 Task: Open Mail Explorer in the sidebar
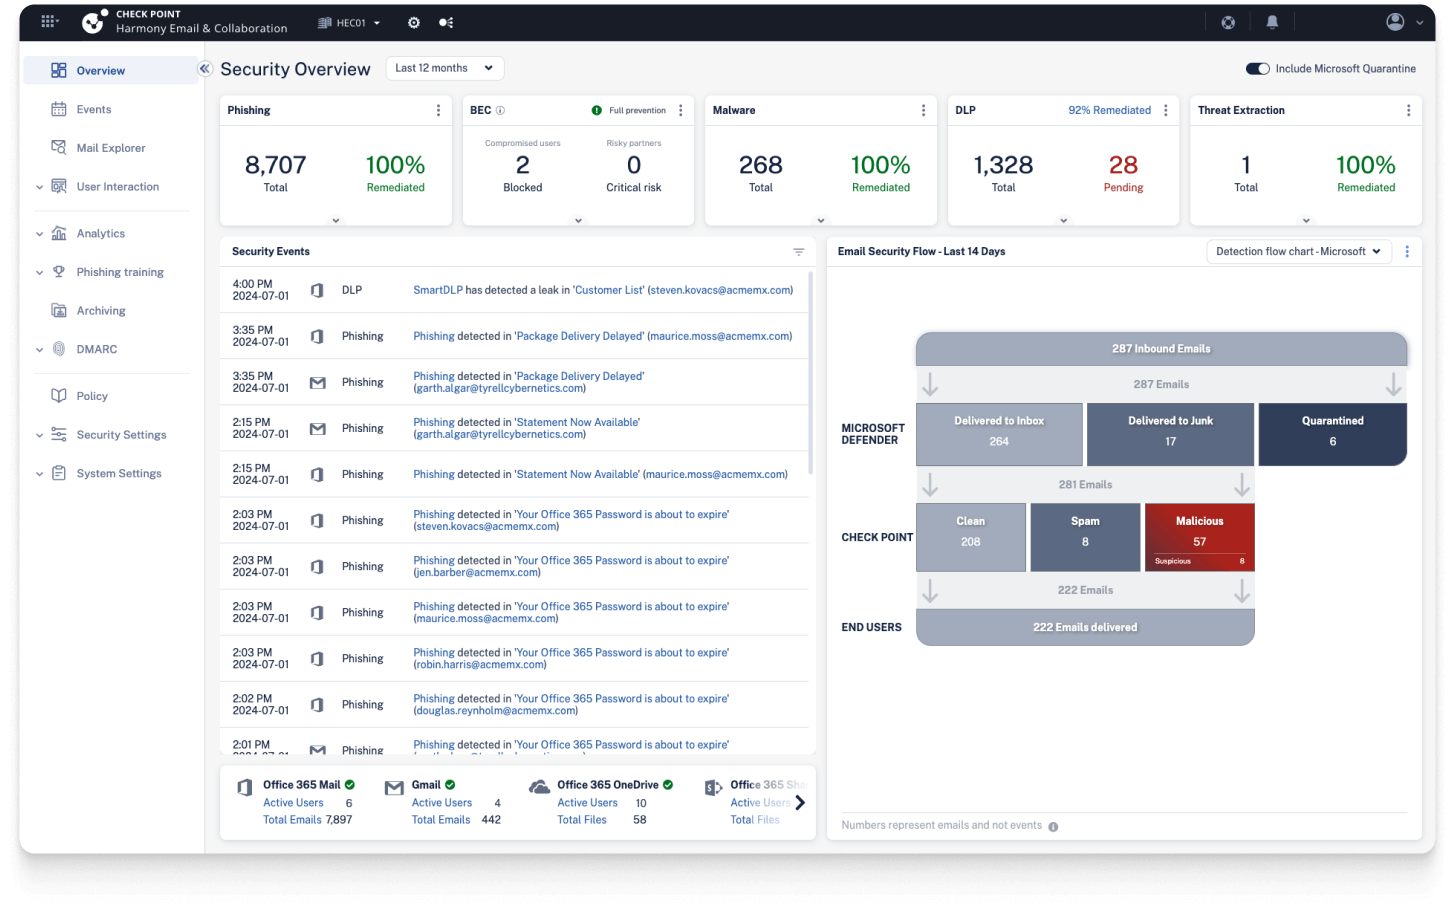pos(110,148)
